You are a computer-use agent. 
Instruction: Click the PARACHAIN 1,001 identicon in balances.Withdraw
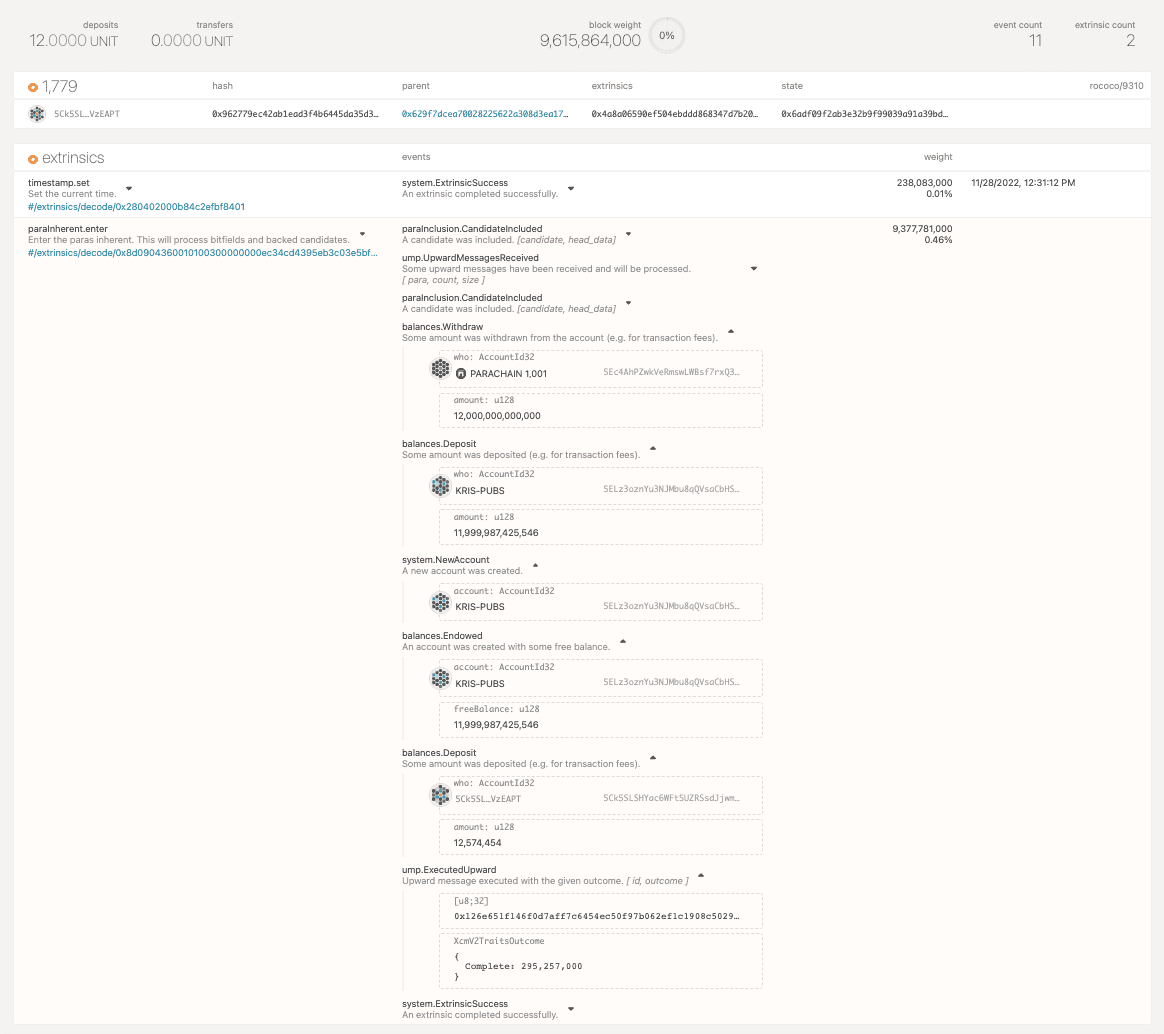(x=440, y=368)
